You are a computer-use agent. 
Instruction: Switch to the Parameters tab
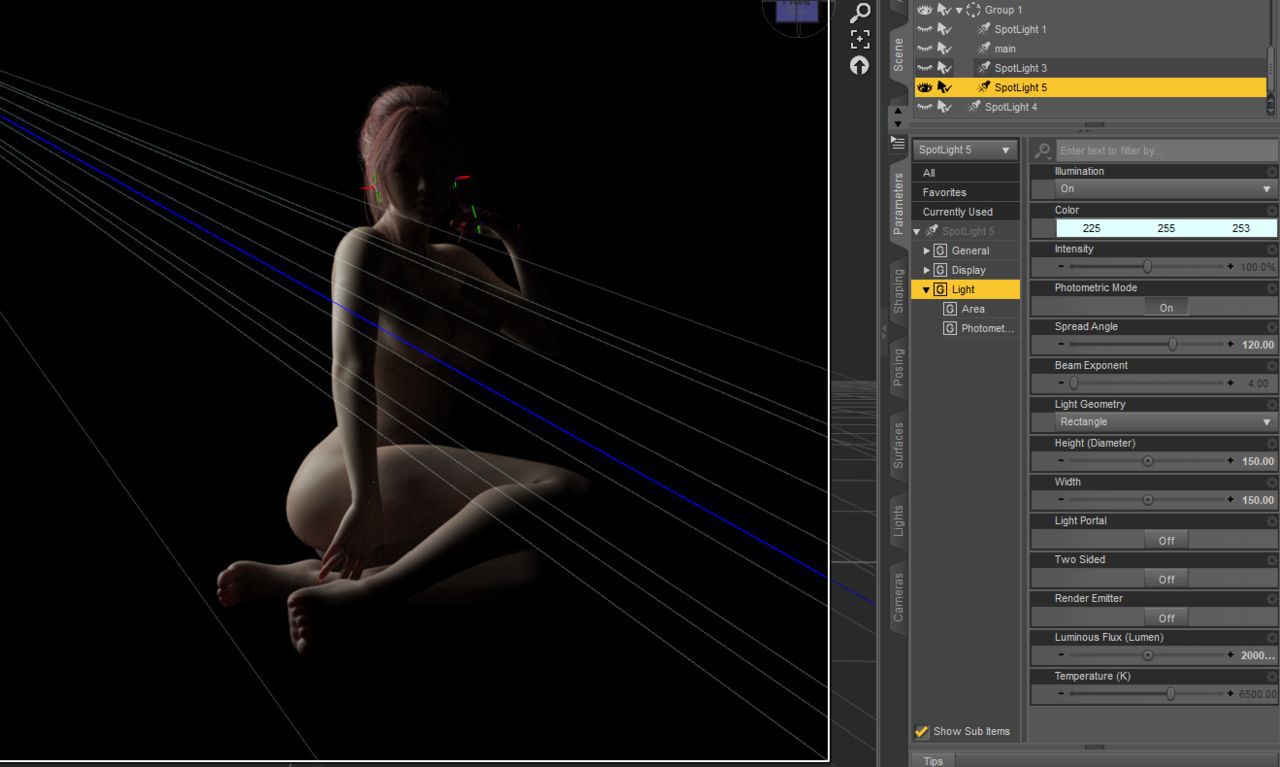[898, 203]
